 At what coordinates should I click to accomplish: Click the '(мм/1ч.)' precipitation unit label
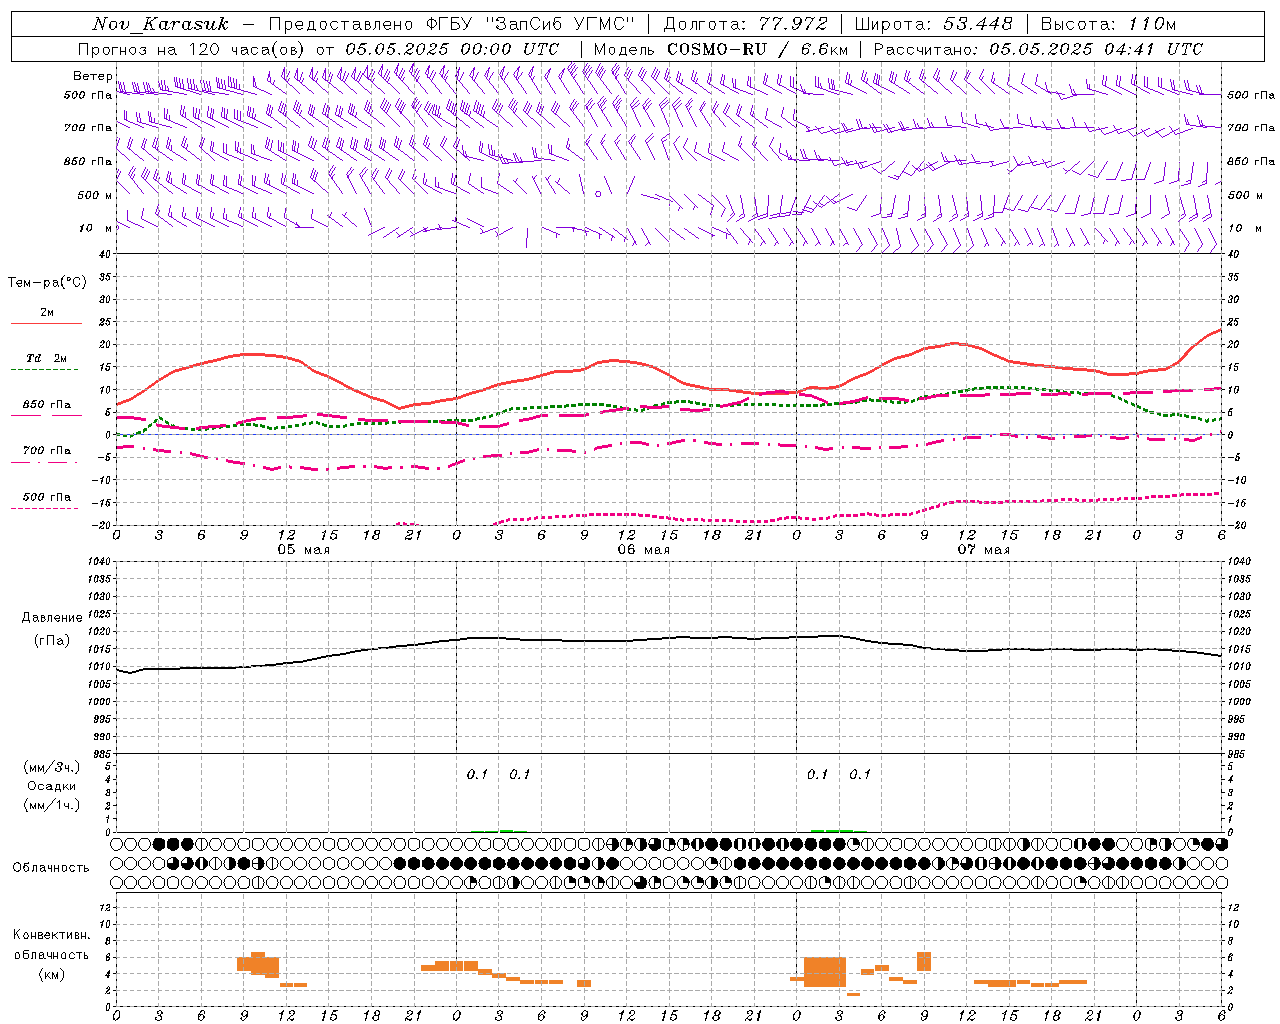click(x=52, y=805)
